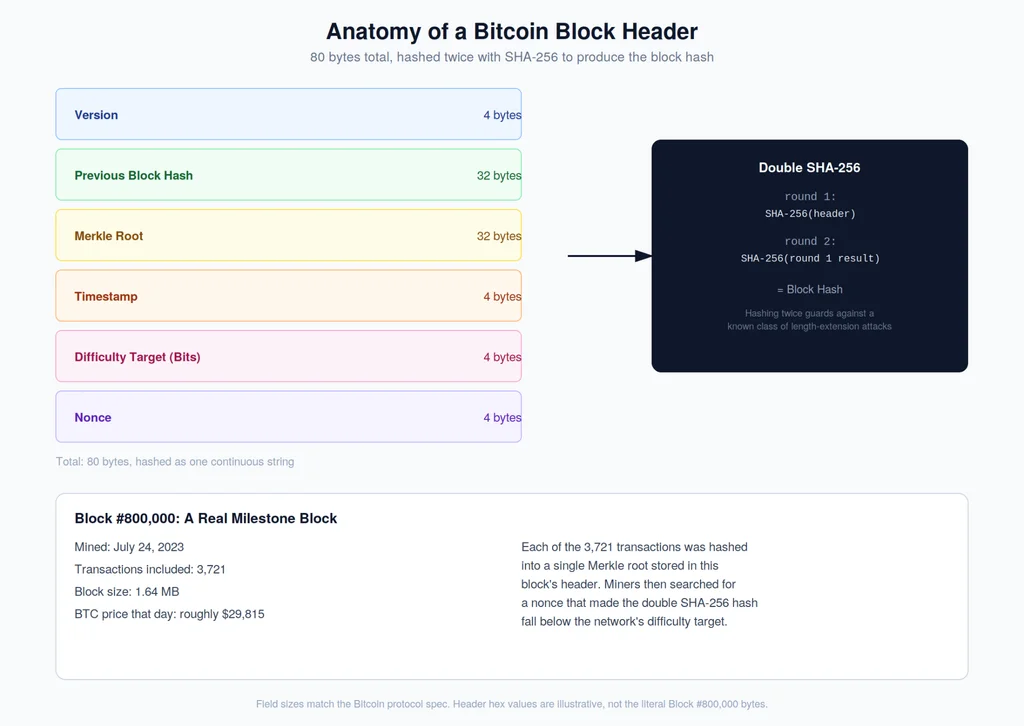The height and width of the screenshot is (726, 1024).
Task: Click the SHA-256(header) code text
Action: 810,213
